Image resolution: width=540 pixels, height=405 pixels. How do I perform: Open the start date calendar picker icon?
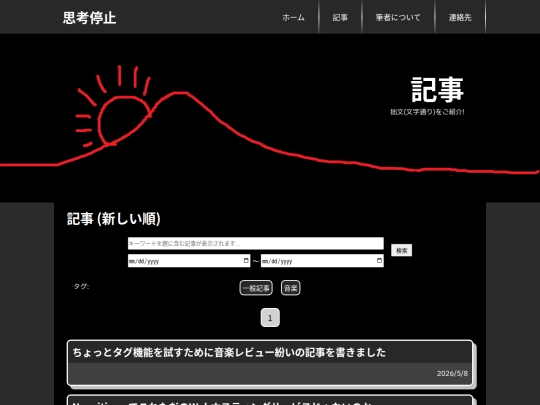coord(246,260)
